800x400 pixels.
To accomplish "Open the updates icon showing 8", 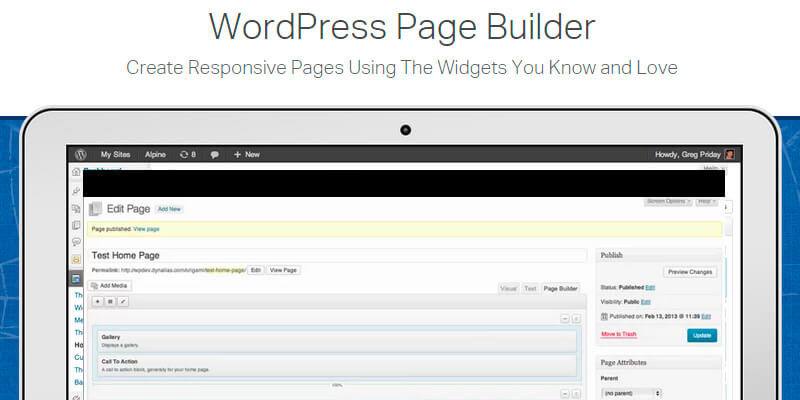I will pyautogui.click(x=186, y=154).
